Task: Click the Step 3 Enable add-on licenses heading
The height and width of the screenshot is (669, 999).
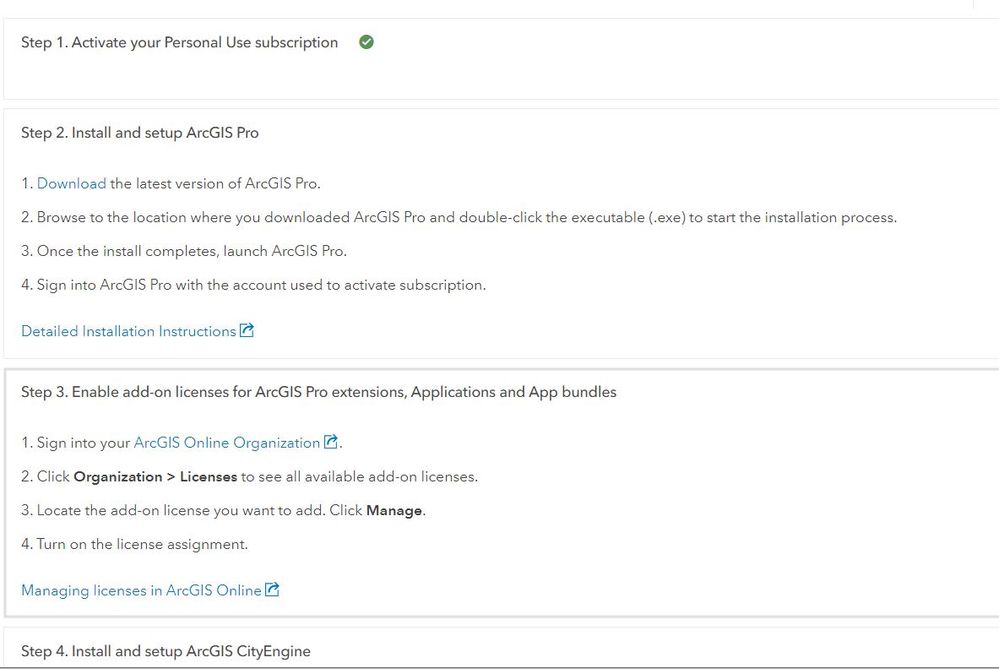Action: coord(318,391)
